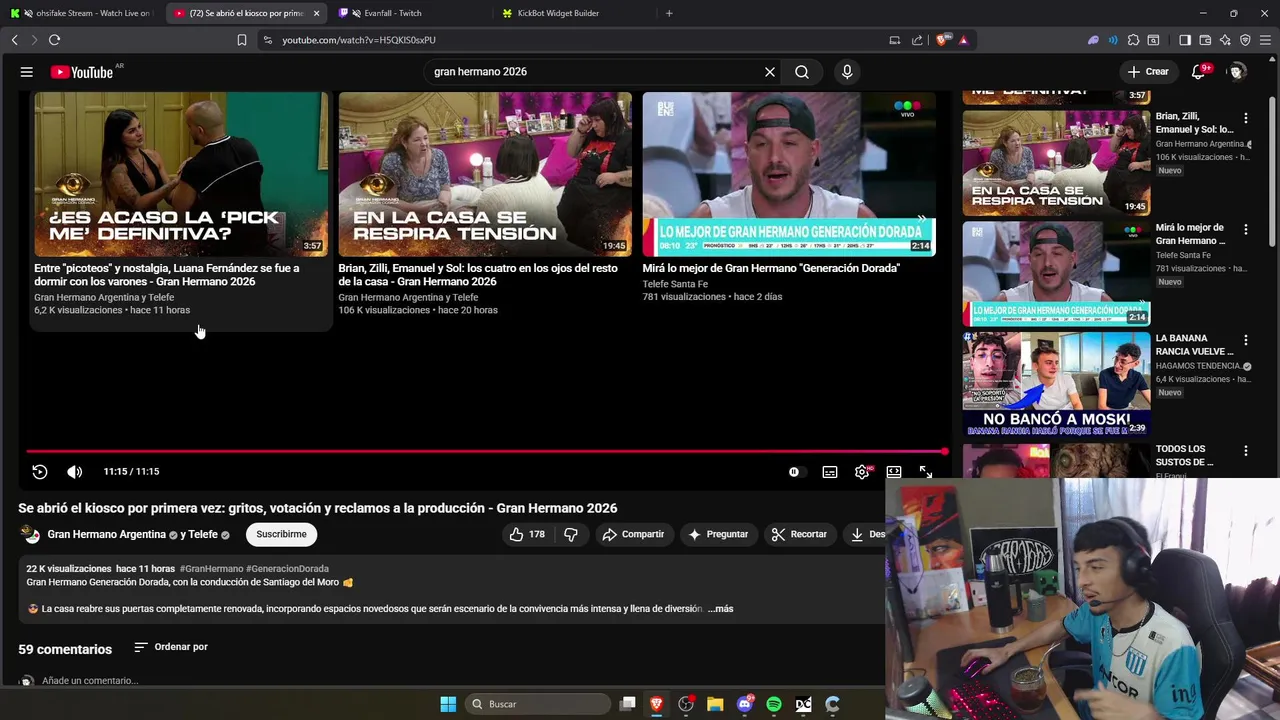The image size is (1280, 720).
Task: Open the Gran Hermano Argentina channel link
Action: (106, 535)
